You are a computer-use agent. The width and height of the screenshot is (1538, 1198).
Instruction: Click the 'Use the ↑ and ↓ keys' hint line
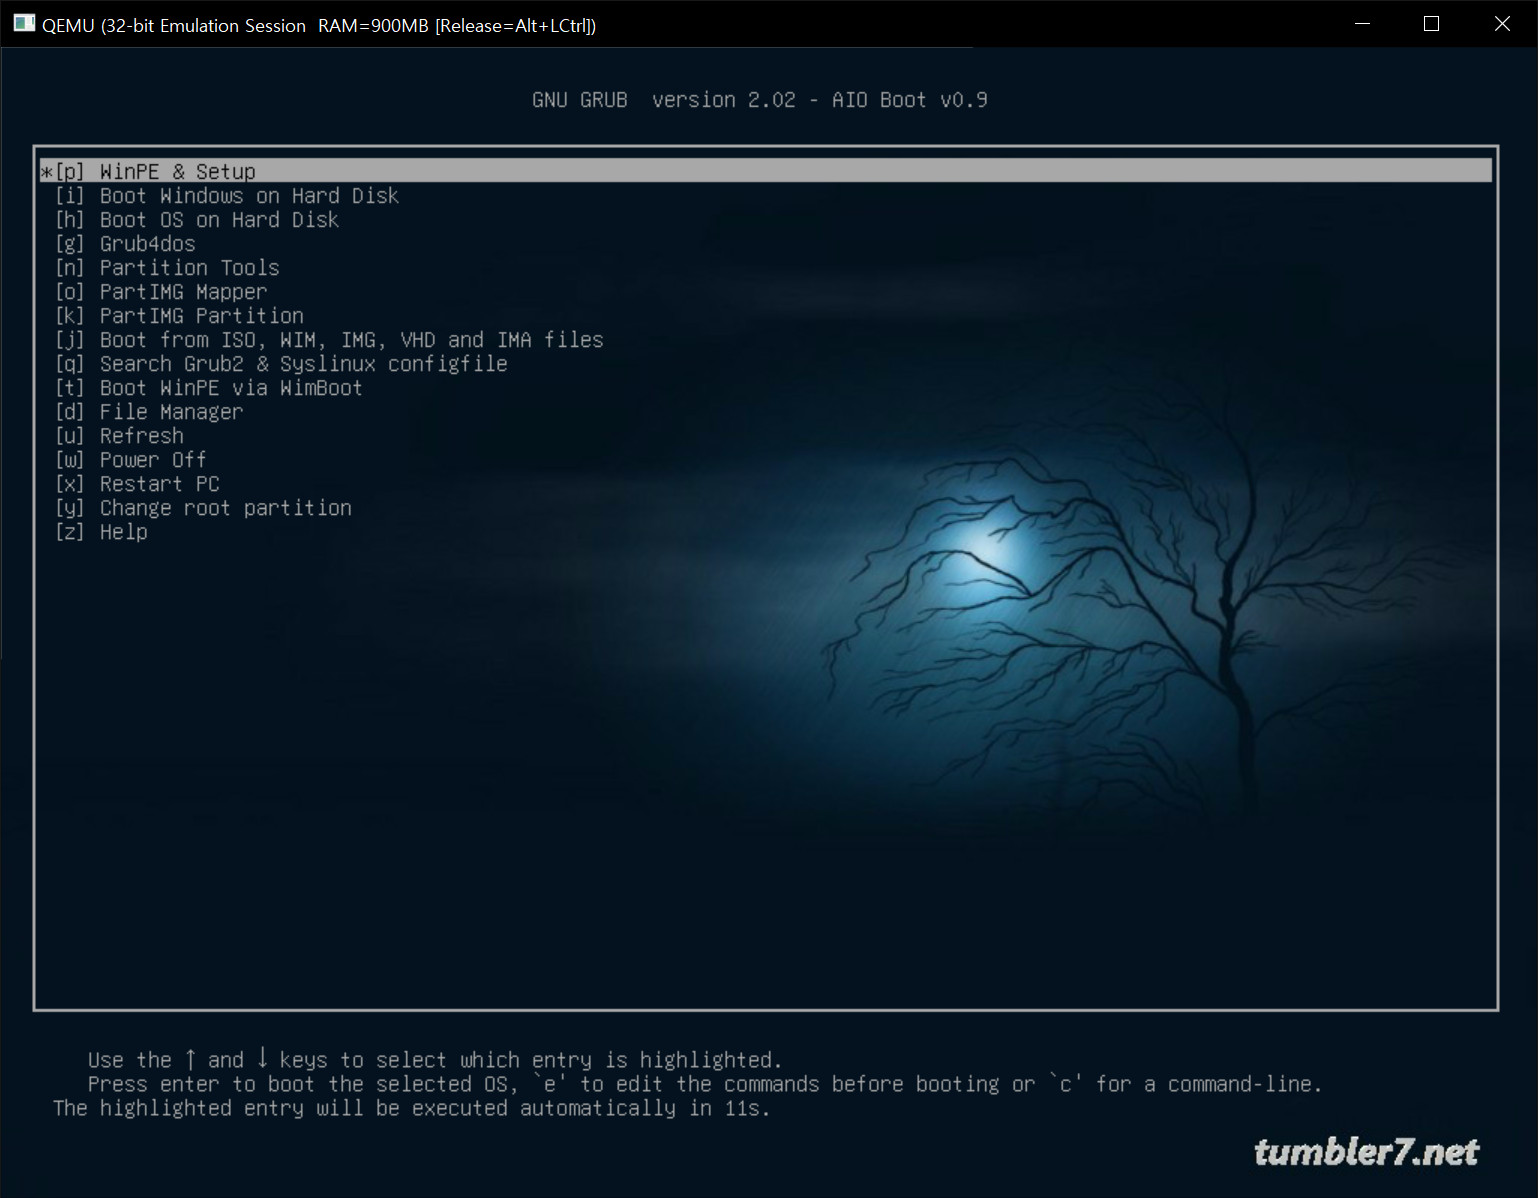[x=435, y=1060]
